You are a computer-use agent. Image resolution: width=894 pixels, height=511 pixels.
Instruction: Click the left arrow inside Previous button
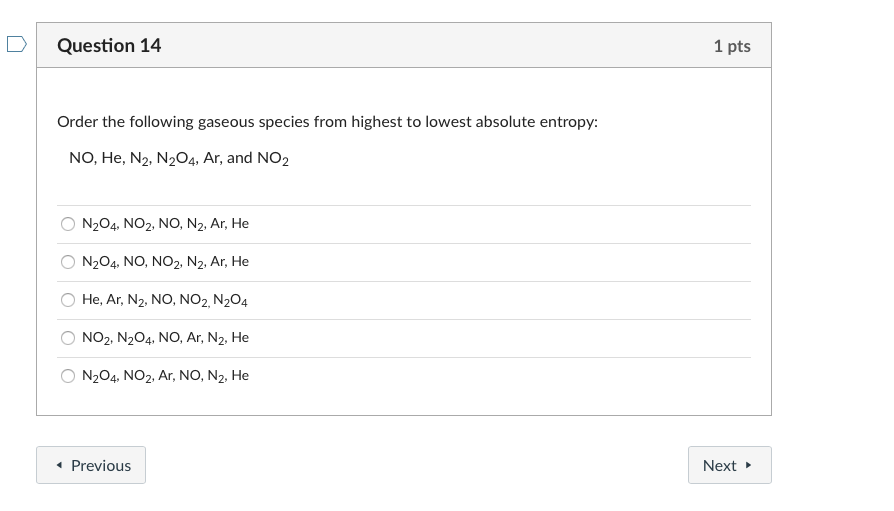60,466
